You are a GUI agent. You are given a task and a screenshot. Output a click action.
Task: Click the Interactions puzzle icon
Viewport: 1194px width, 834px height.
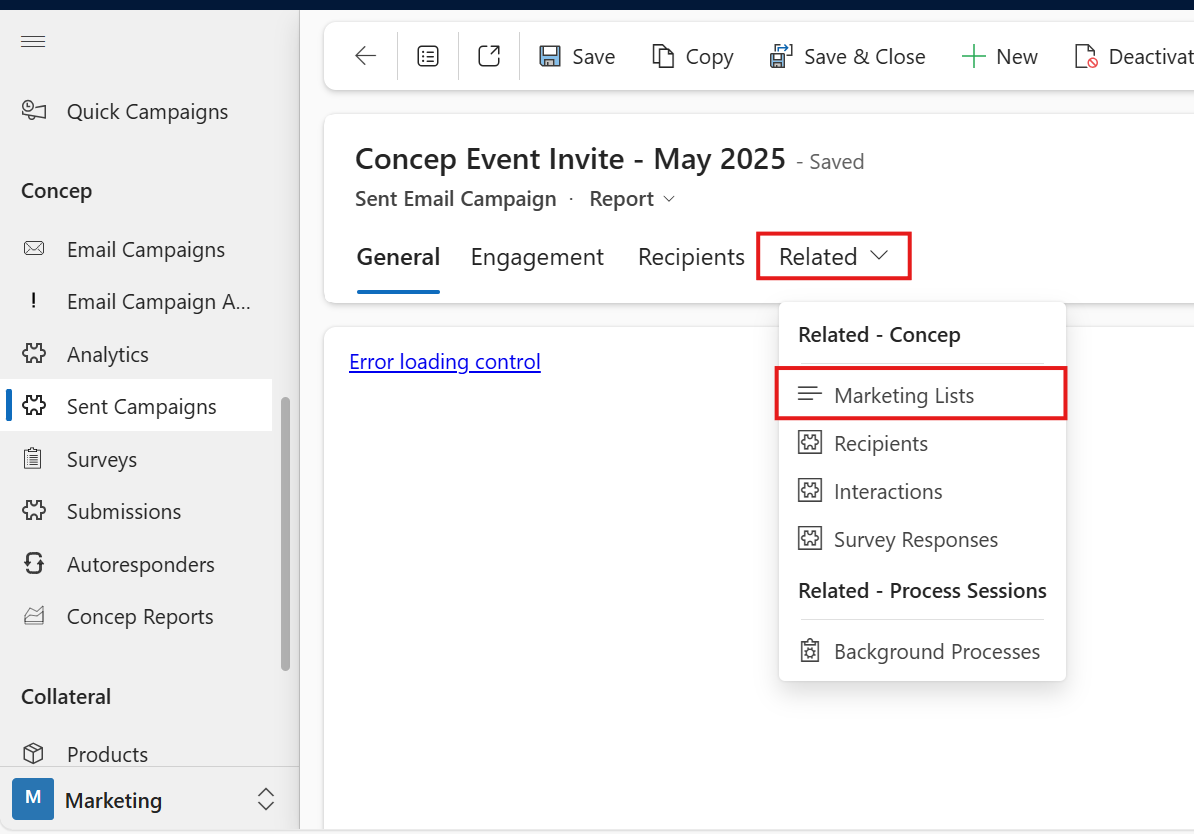coord(809,490)
